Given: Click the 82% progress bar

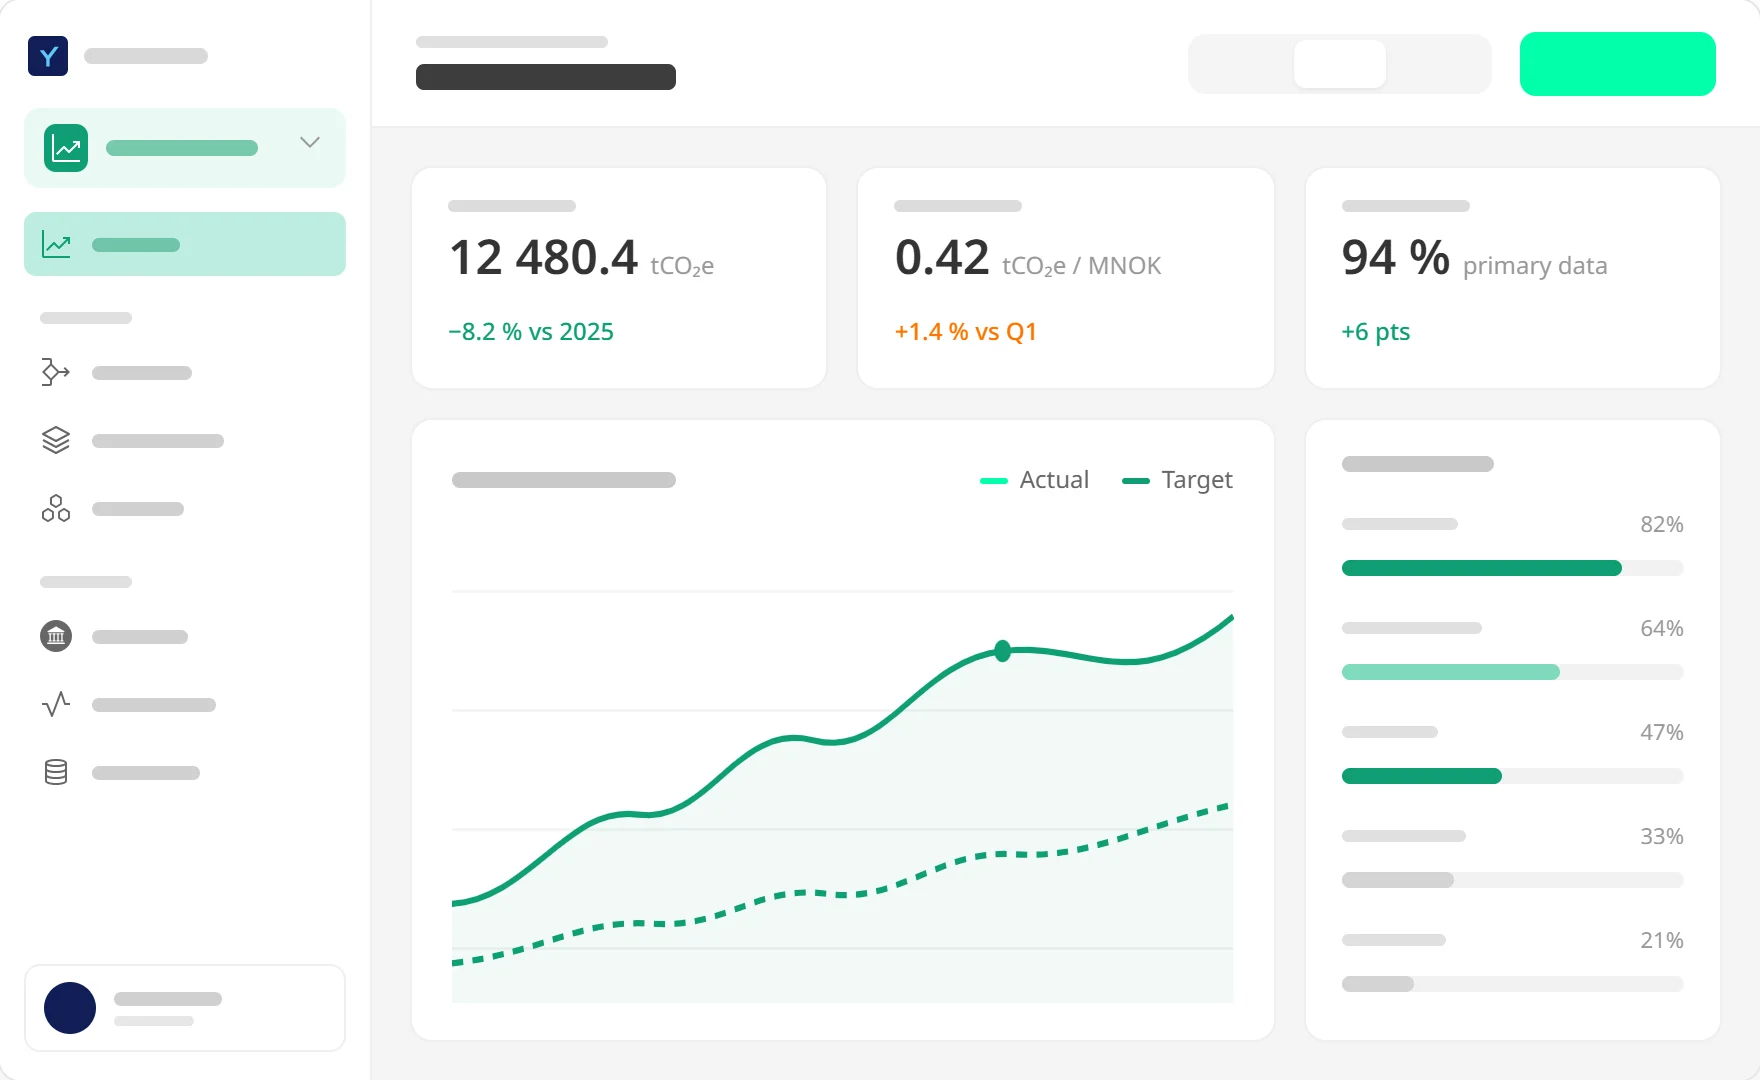Looking at the screenshot, I should (1512, 568).
